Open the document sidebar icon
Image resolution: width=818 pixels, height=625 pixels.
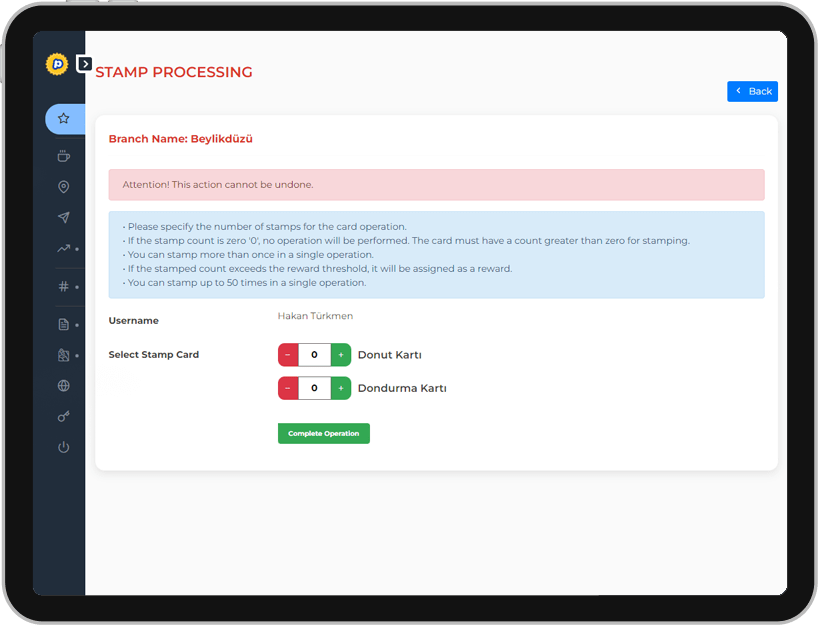(x=64, y=325)
